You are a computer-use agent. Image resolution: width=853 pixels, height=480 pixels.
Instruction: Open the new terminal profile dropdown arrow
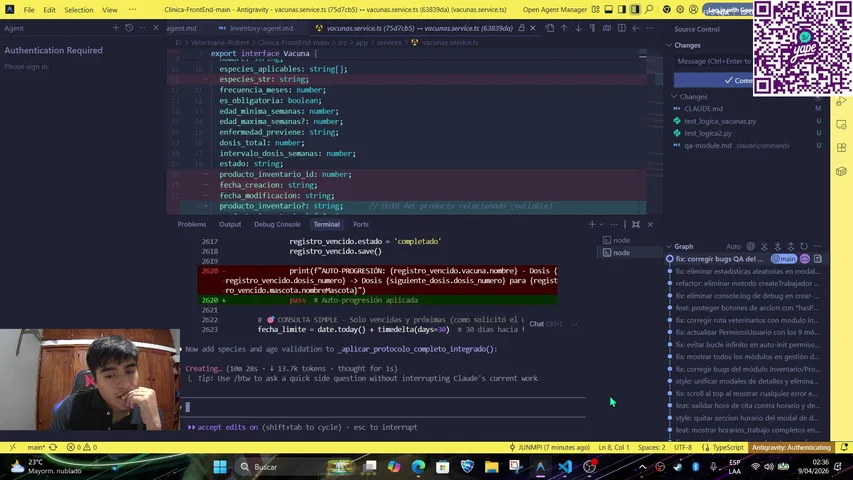[x=602, y=224]
